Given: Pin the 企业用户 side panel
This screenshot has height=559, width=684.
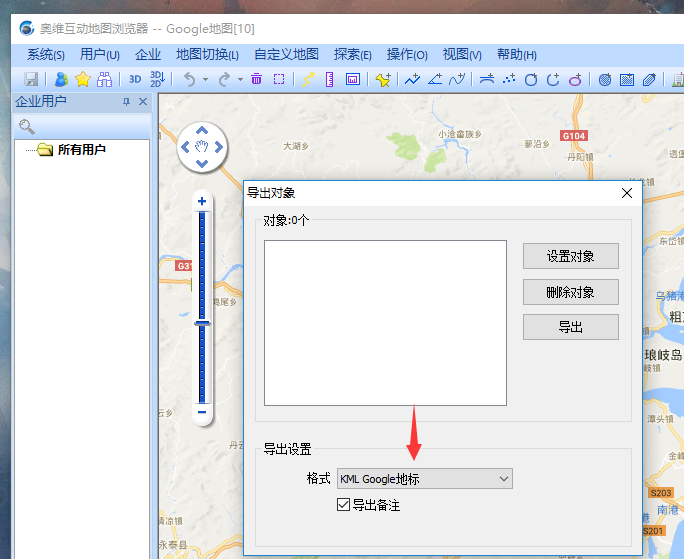Looking at the screenshot, I should 126,102.
